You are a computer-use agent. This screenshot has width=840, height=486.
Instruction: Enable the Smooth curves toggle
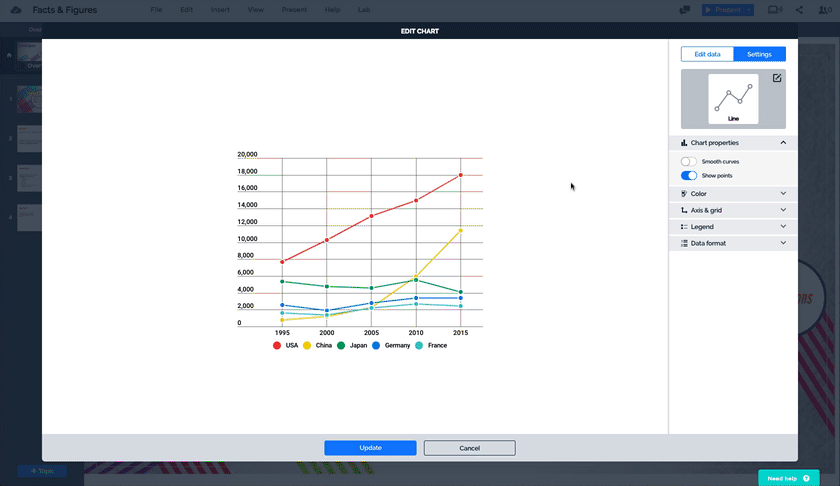click(689, 161)
